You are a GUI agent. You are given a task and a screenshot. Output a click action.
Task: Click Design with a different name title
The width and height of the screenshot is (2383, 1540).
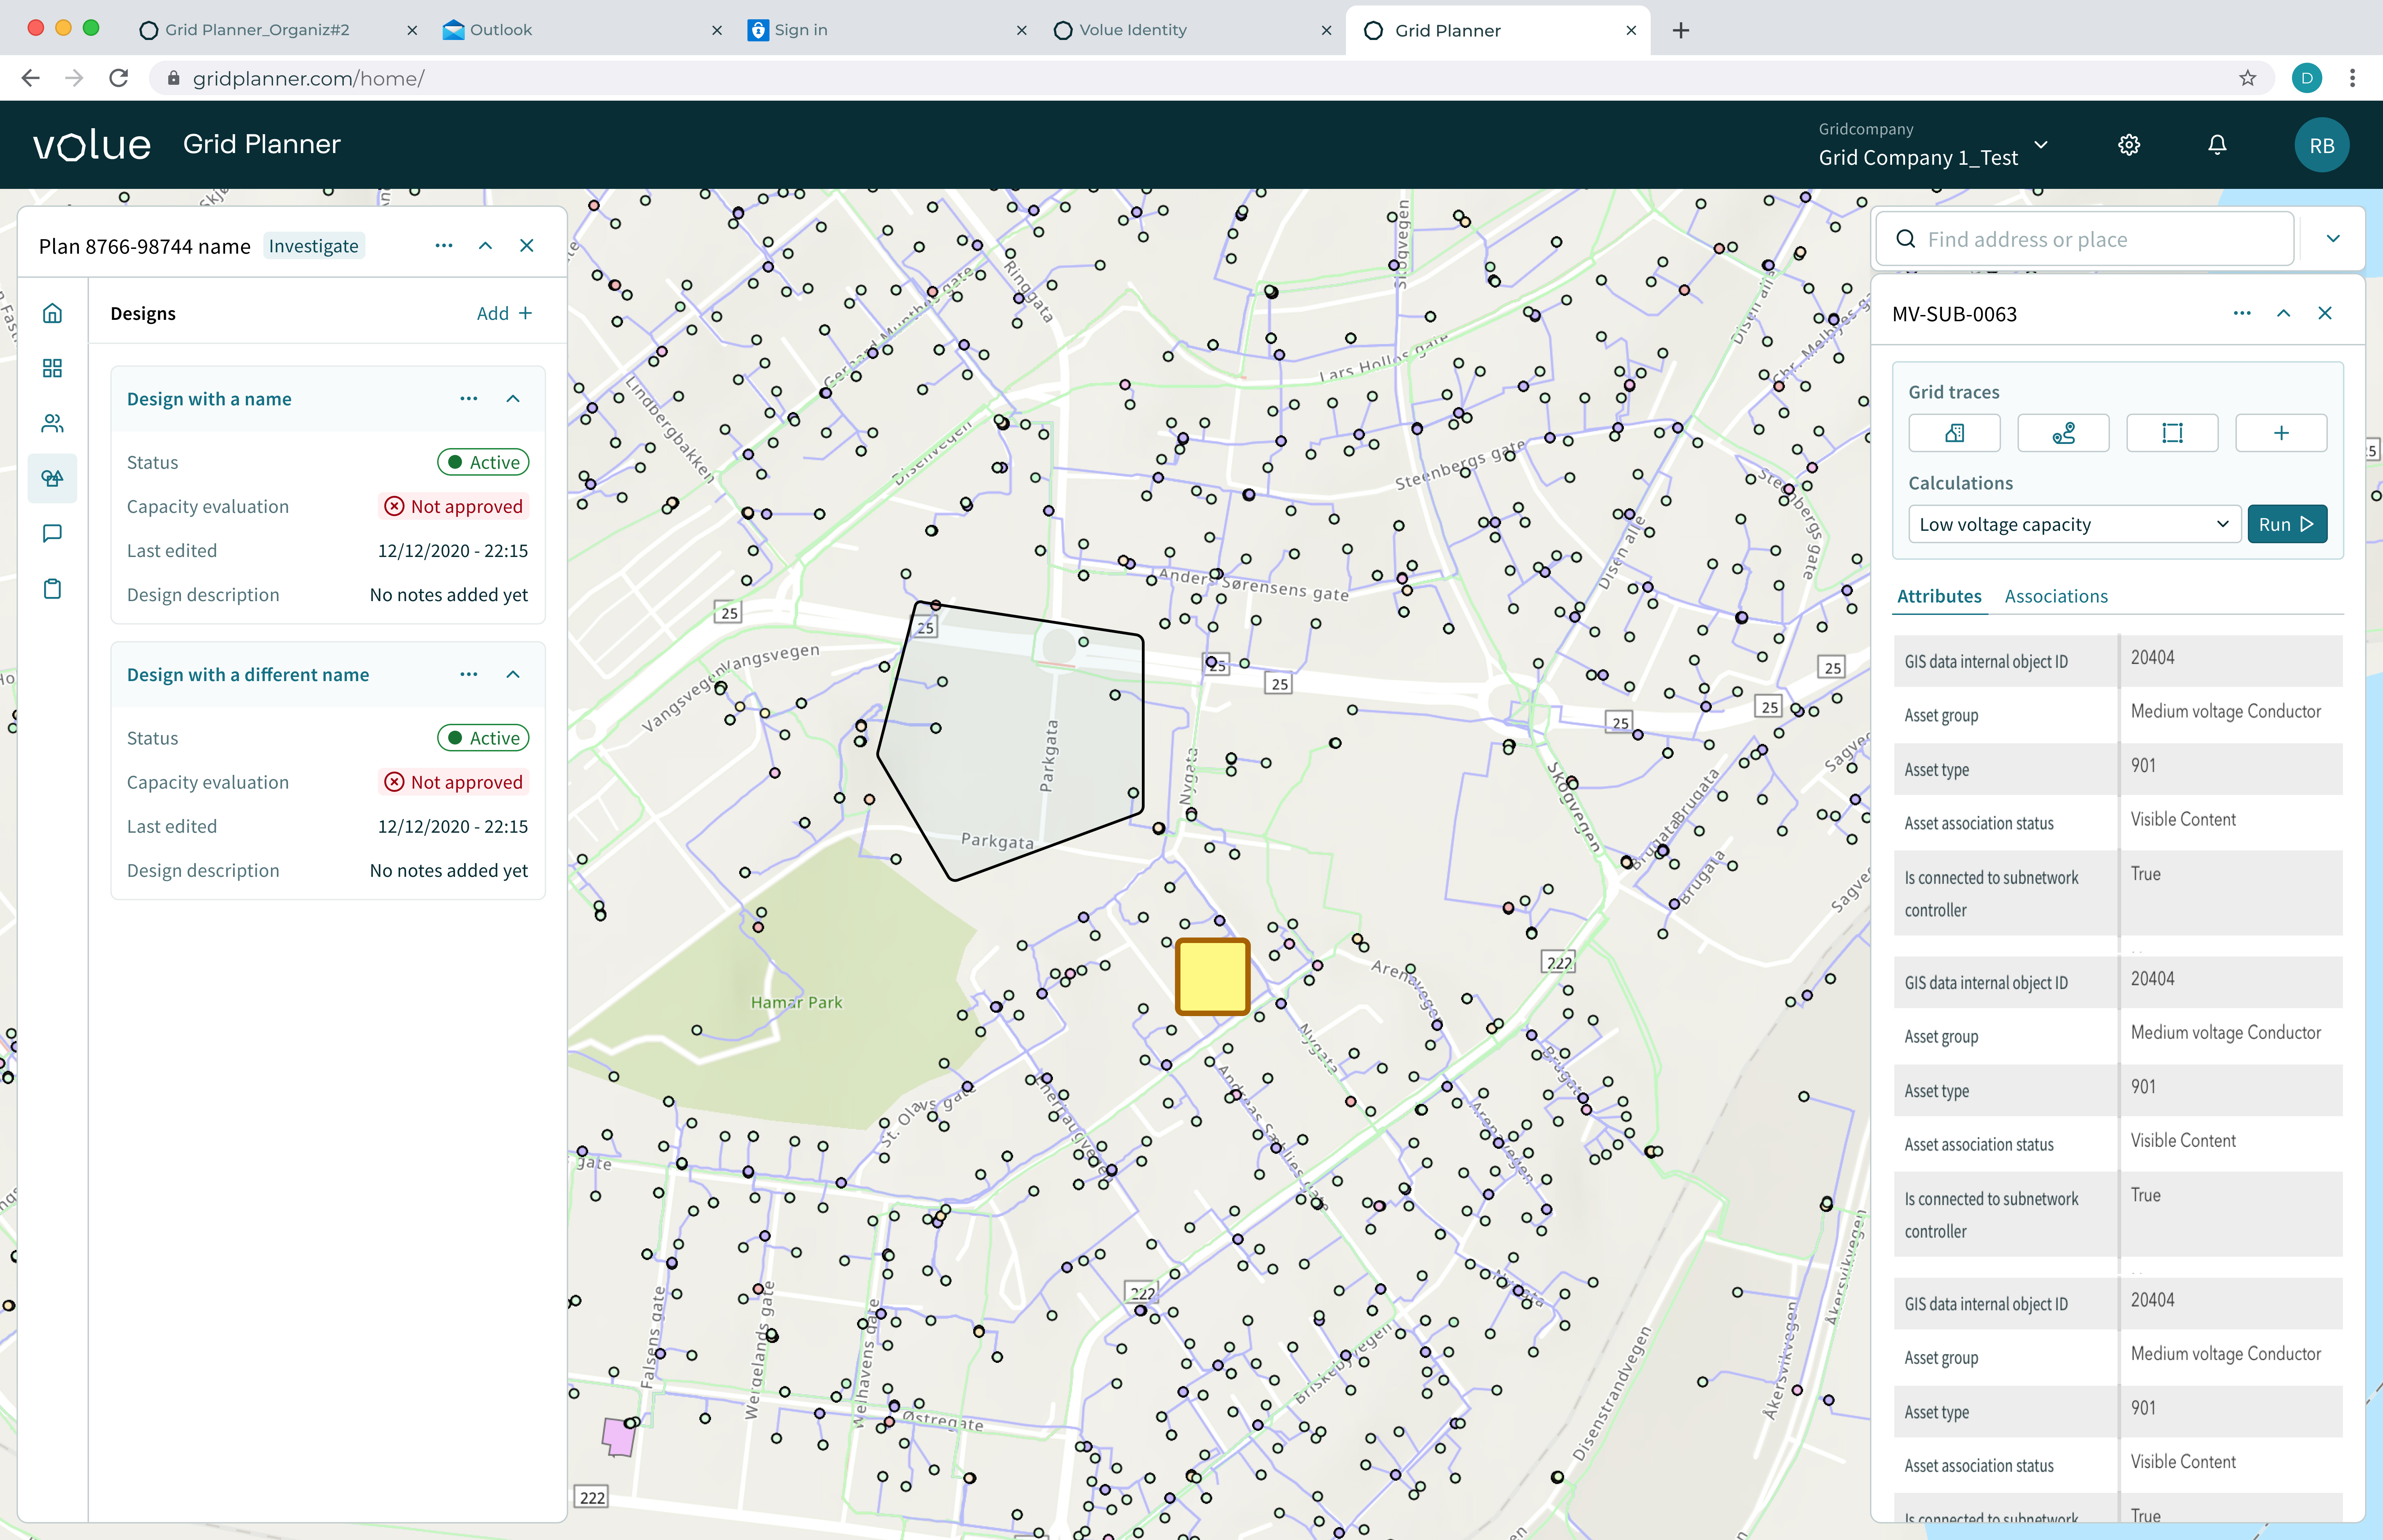[248, 675]
